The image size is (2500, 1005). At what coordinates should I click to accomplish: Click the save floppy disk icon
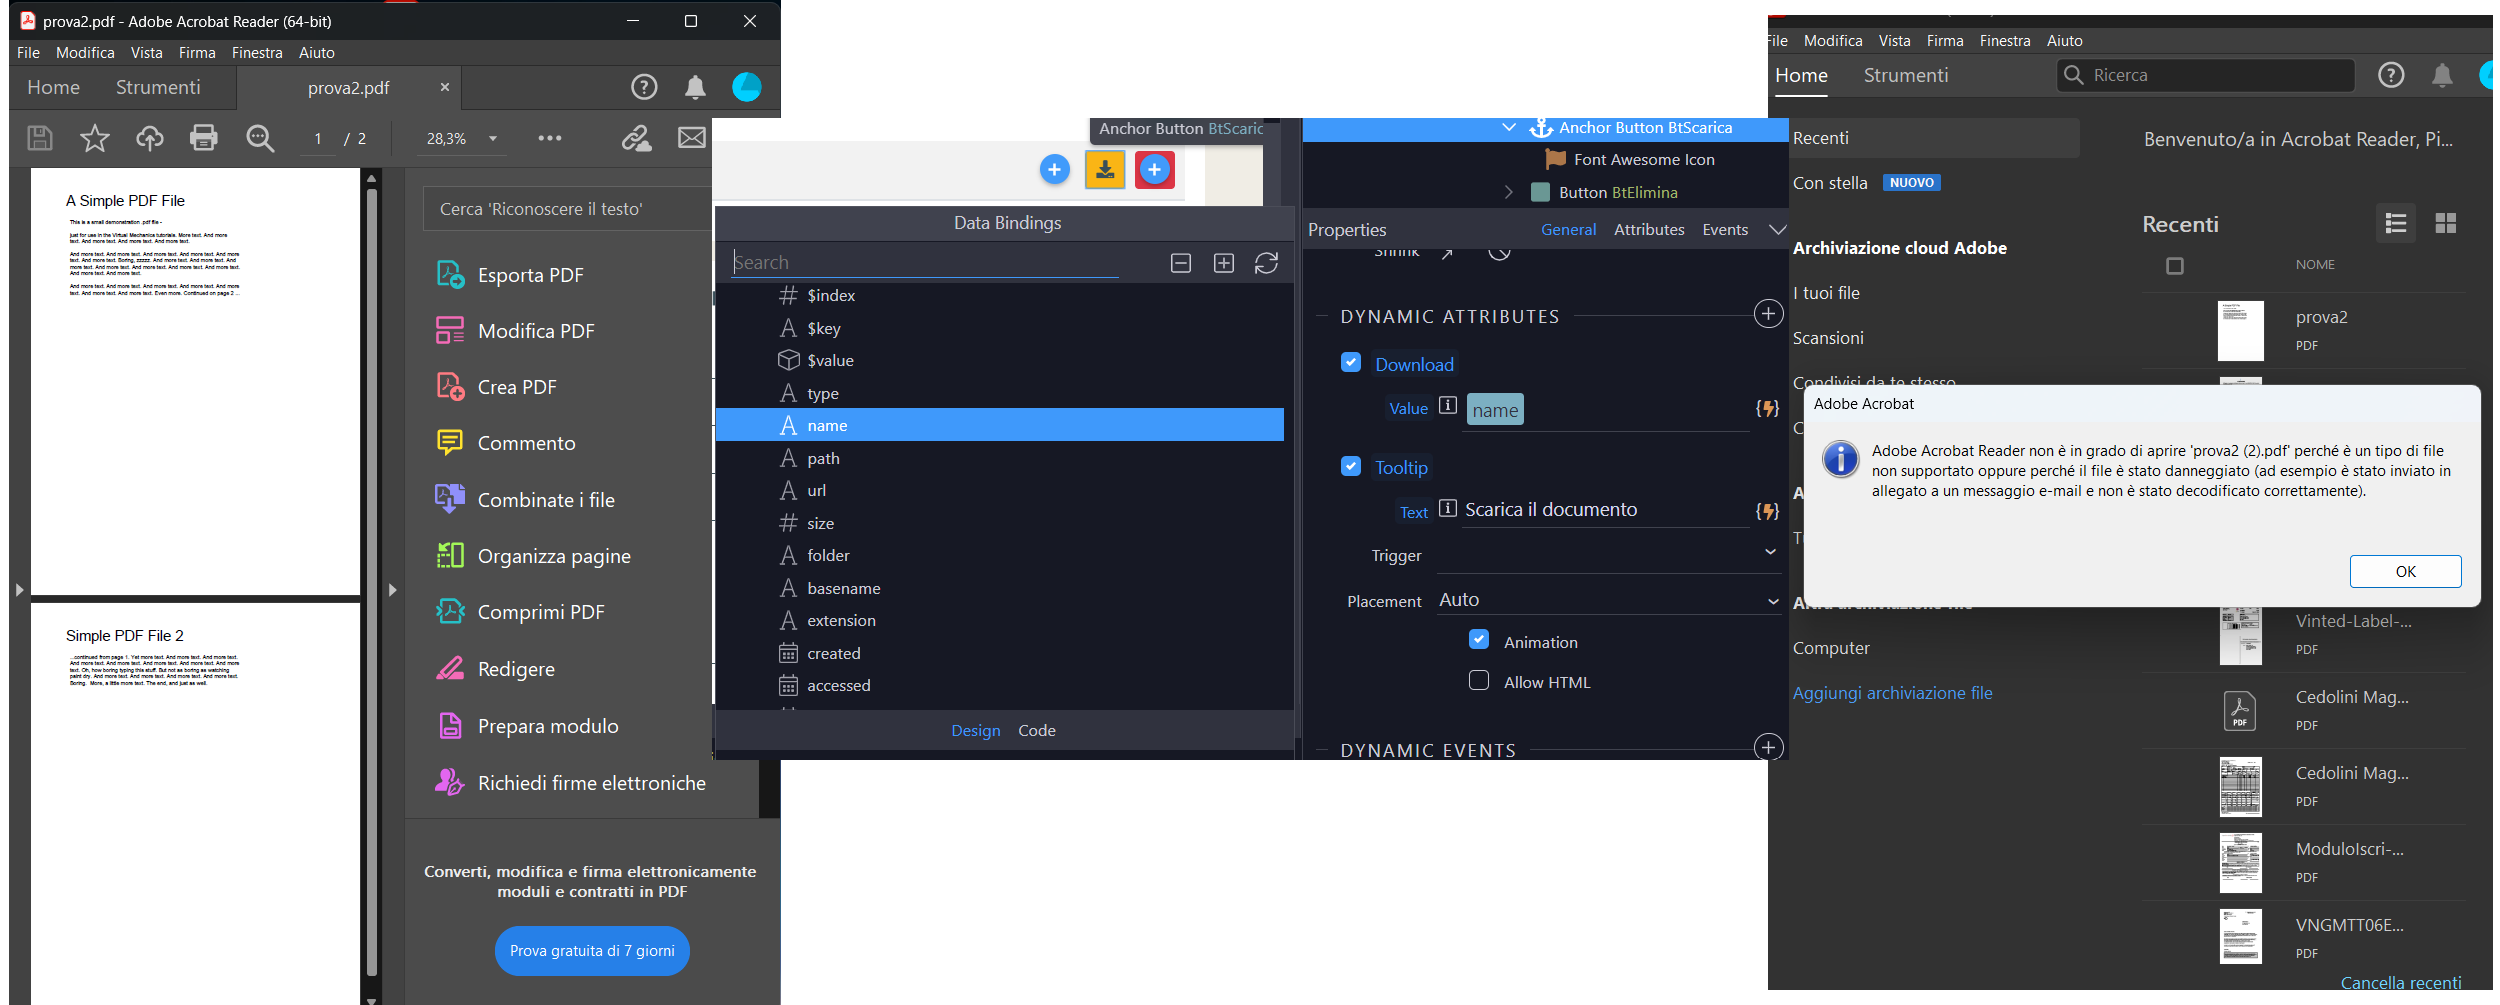coord(40,138)
